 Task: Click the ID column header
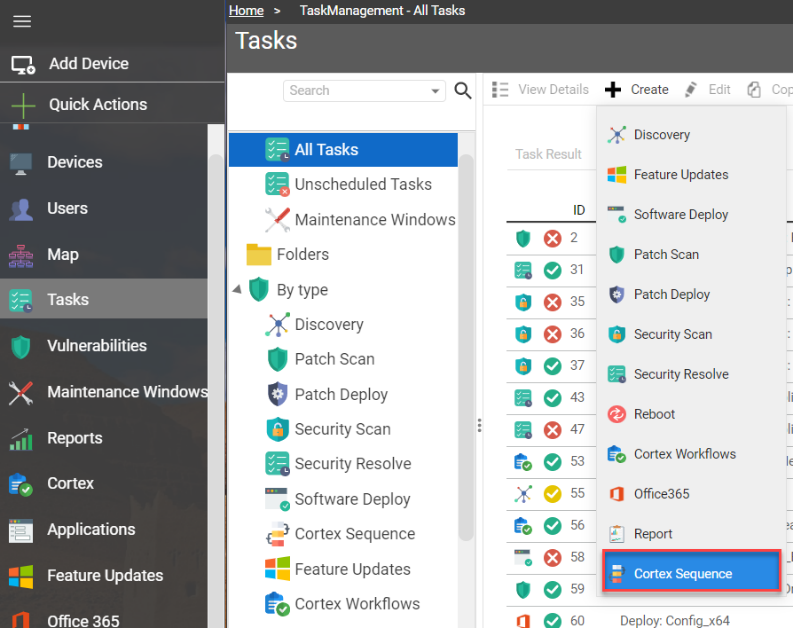(x=579, y=210)
